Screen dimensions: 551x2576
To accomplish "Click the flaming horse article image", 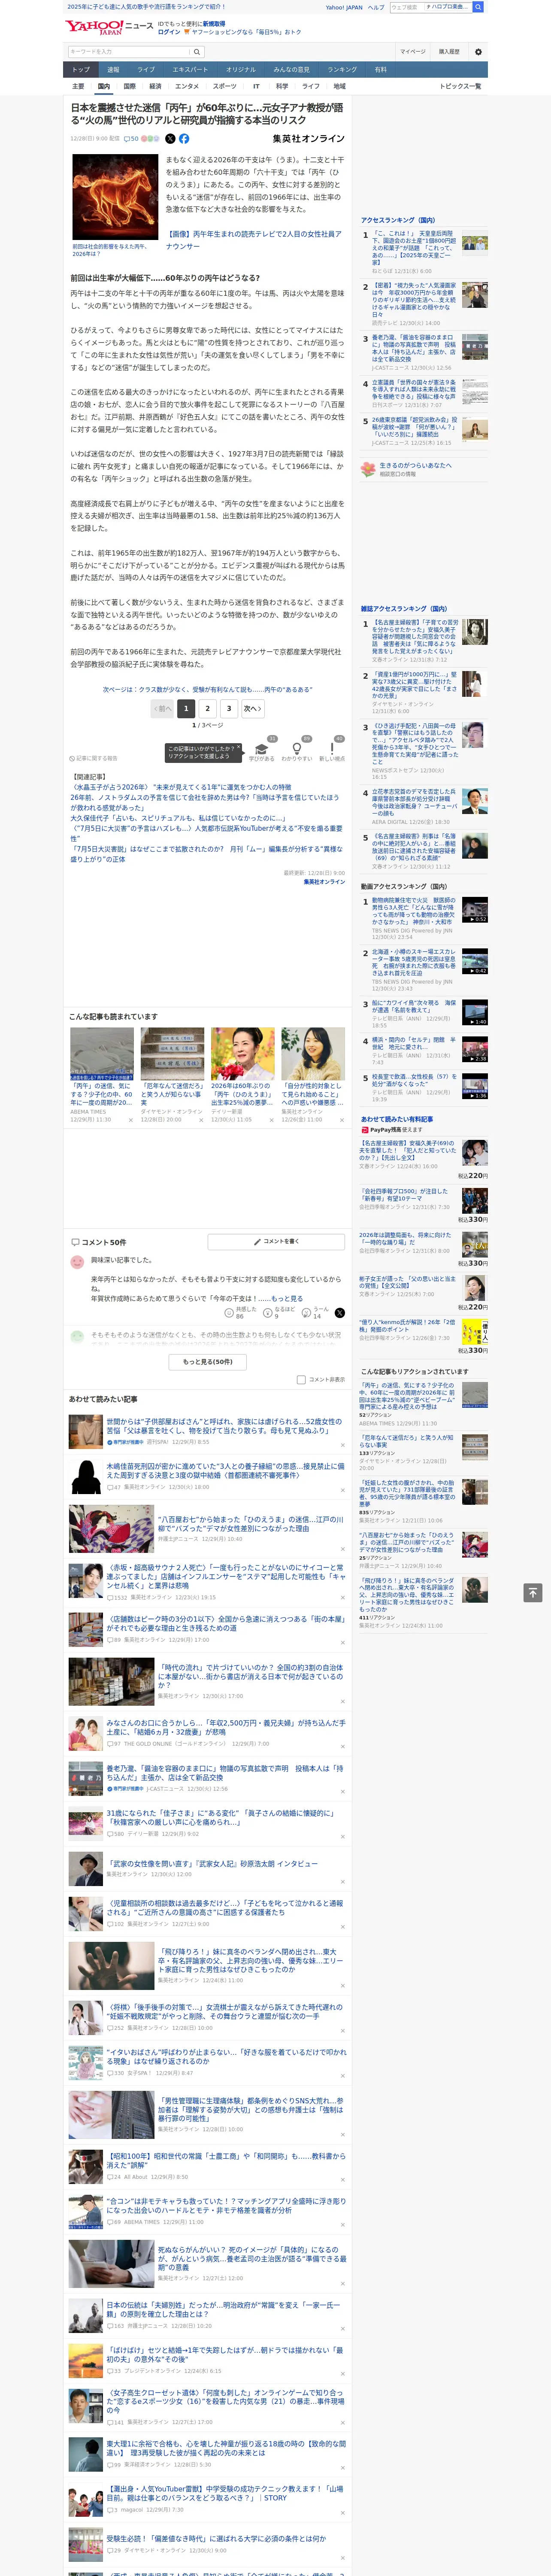I will (x=115, y=197).
